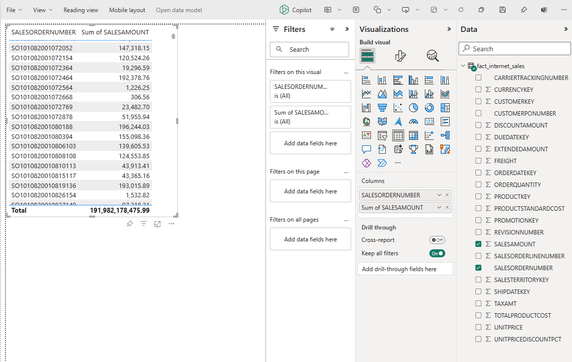This screenshot has height=362, width=572.
Task: Collapse the Data pane
Action: 565,29
